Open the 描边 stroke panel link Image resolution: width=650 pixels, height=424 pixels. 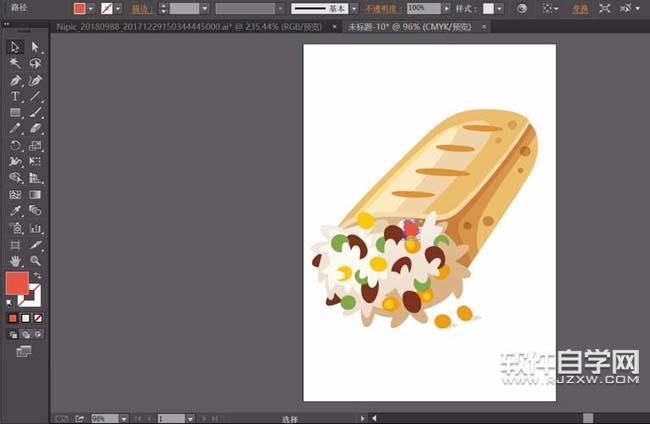[x=142, y=9]
